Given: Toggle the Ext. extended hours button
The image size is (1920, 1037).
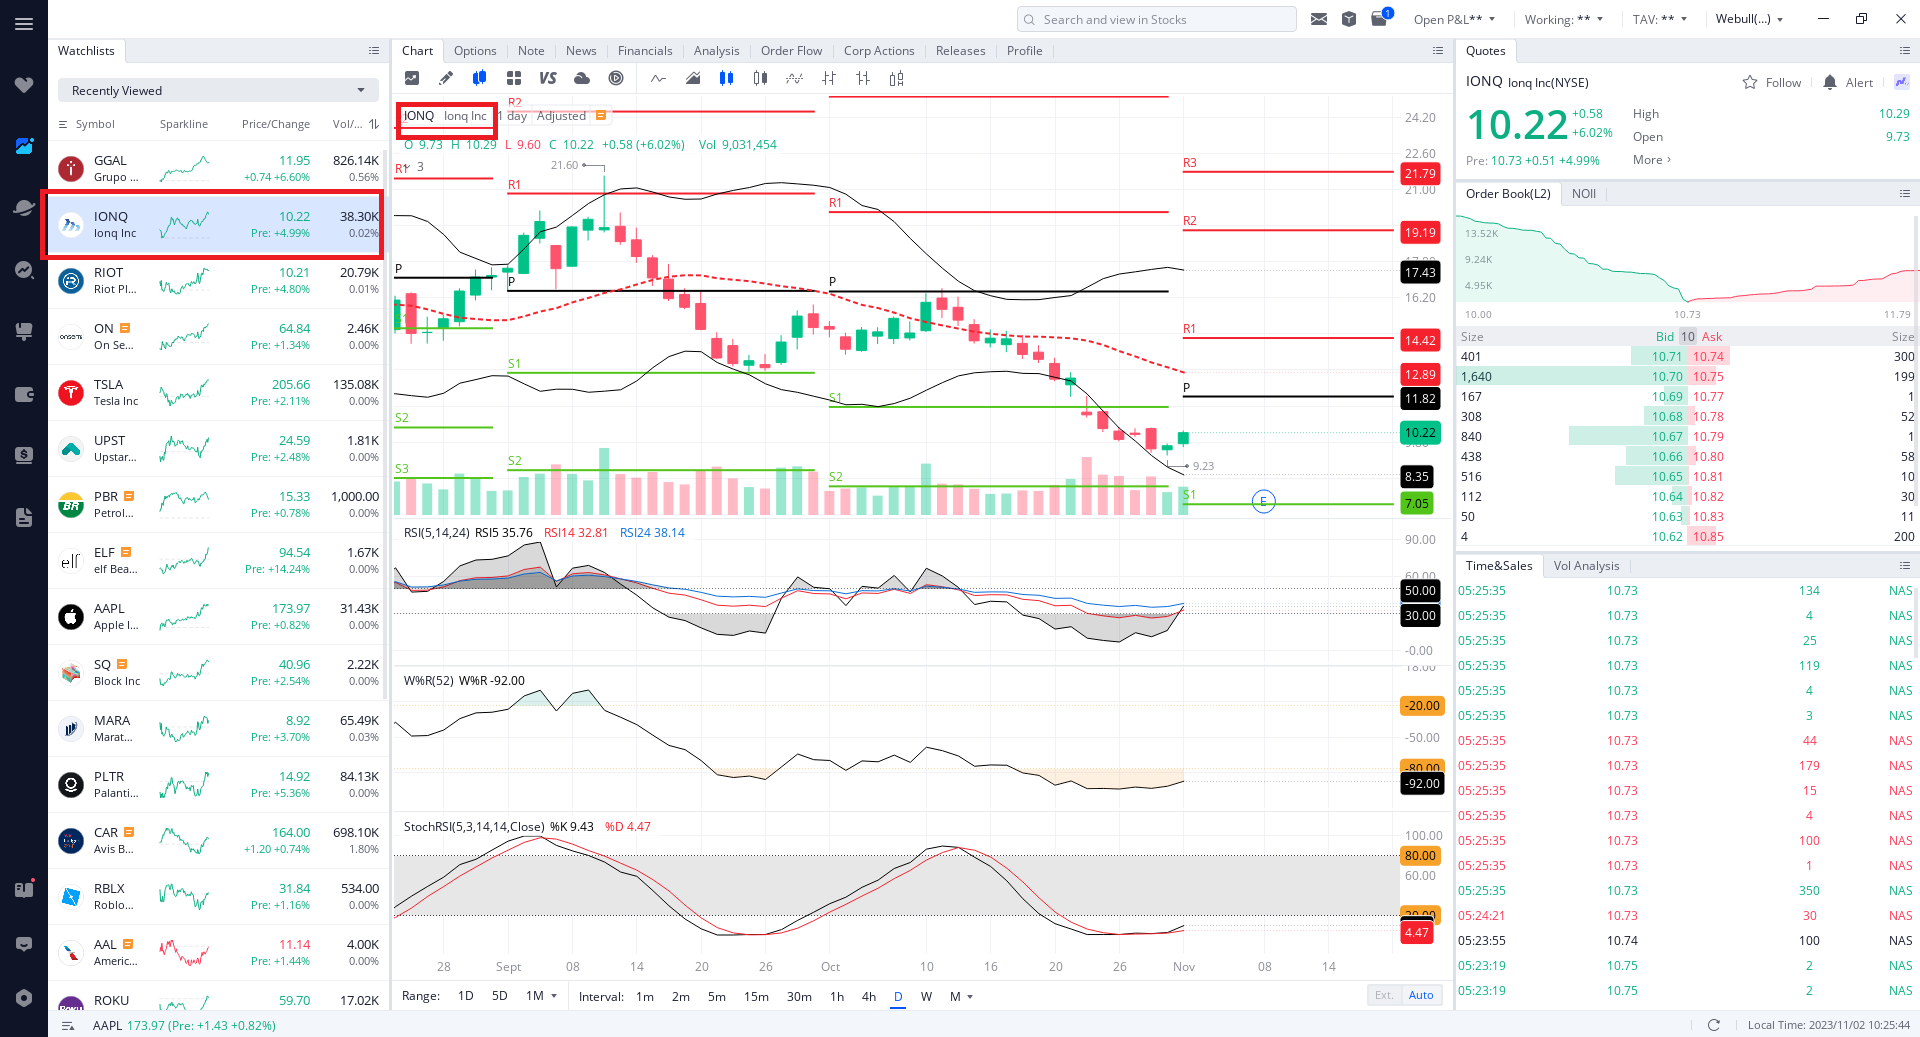Looking at the screenshot, I should coord(1384,995).
